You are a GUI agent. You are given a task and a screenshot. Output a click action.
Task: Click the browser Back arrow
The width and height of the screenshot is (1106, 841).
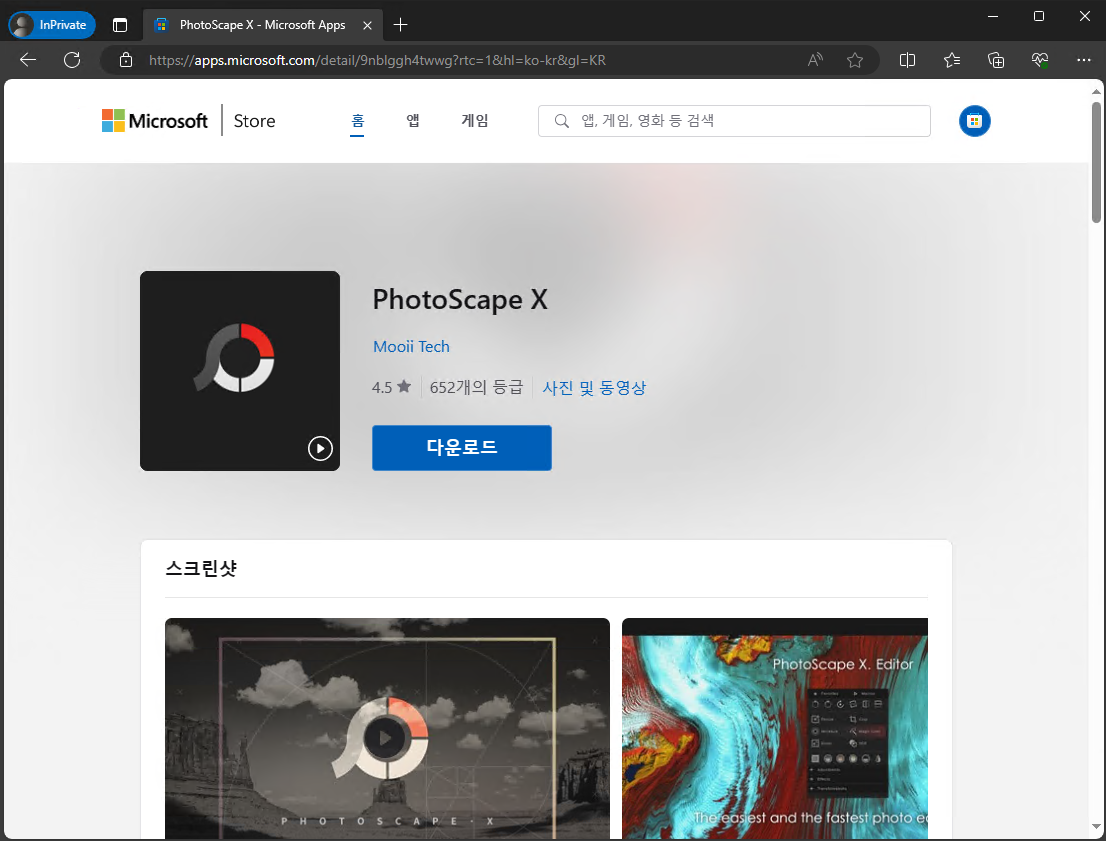(x=27, y=60)
